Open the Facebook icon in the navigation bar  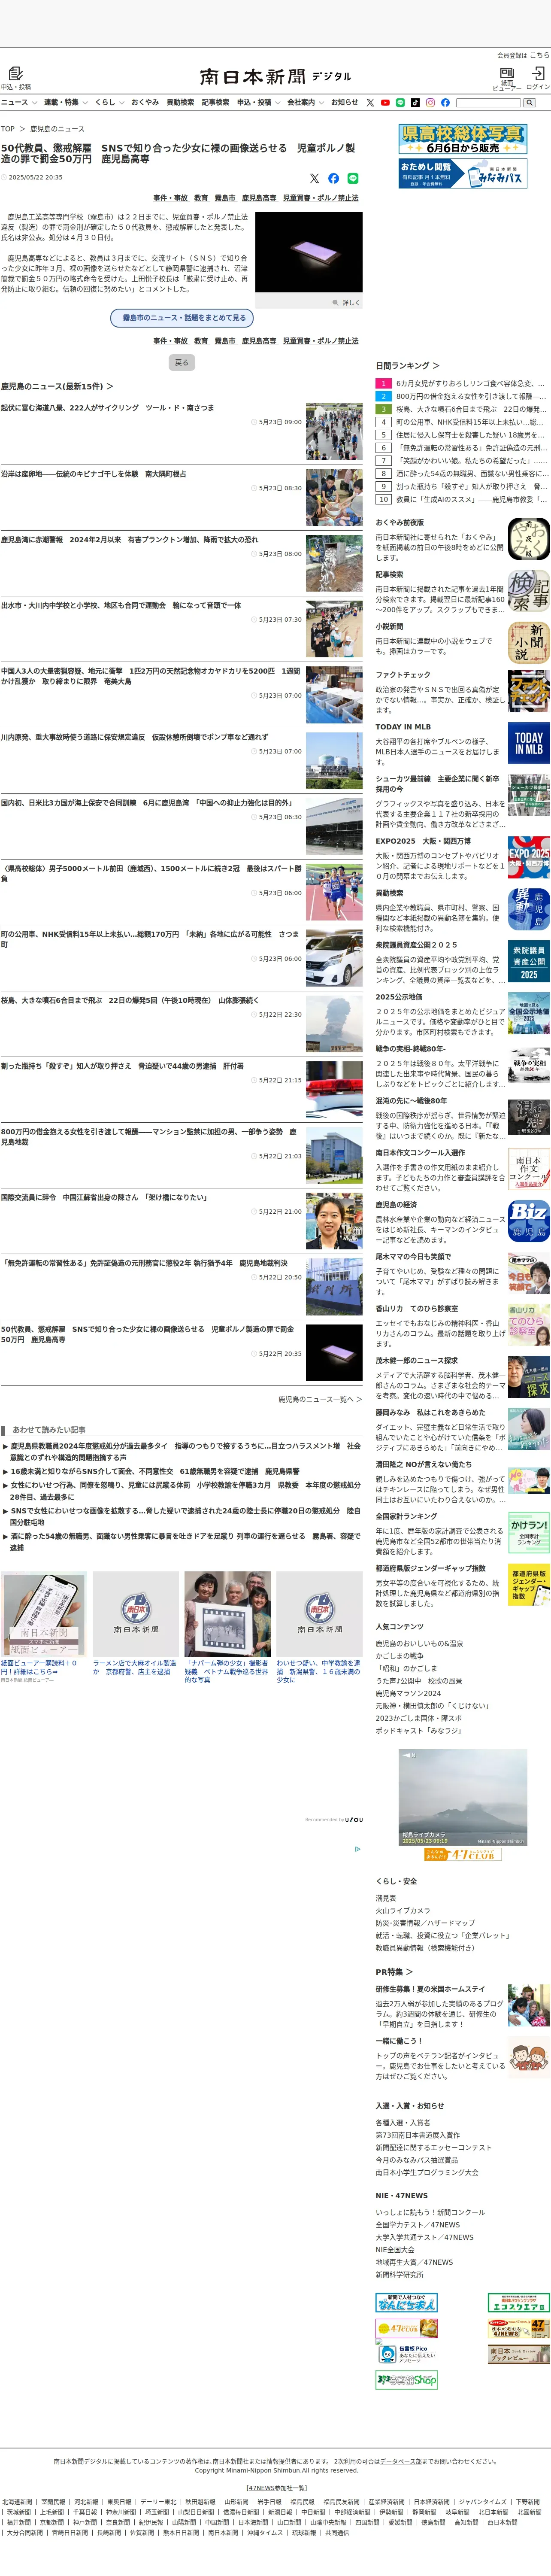[x=445, y=102]
